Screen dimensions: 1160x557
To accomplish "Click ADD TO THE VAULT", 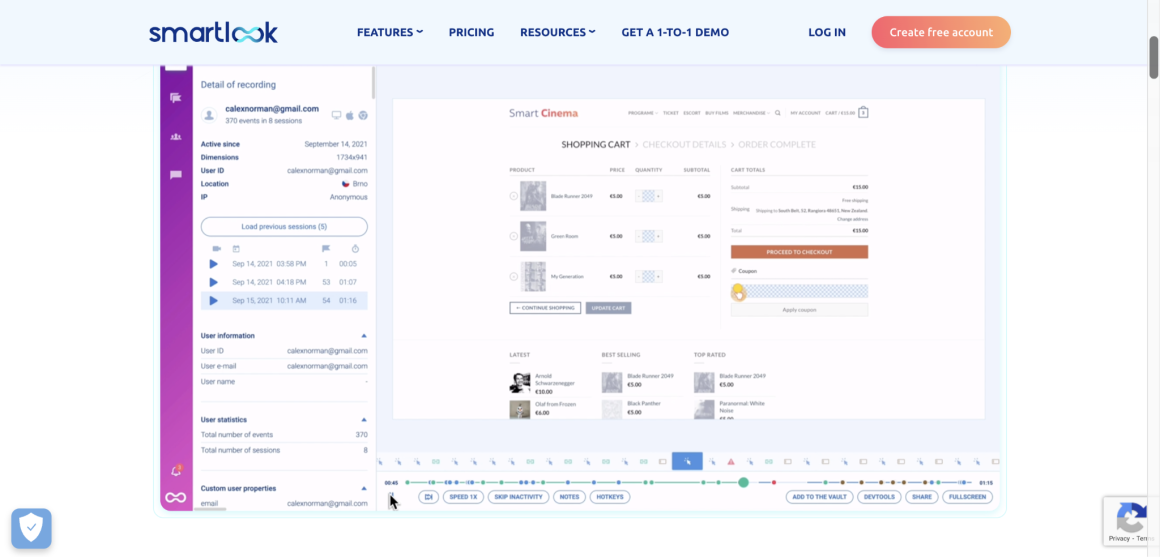I will click(820, 497).
